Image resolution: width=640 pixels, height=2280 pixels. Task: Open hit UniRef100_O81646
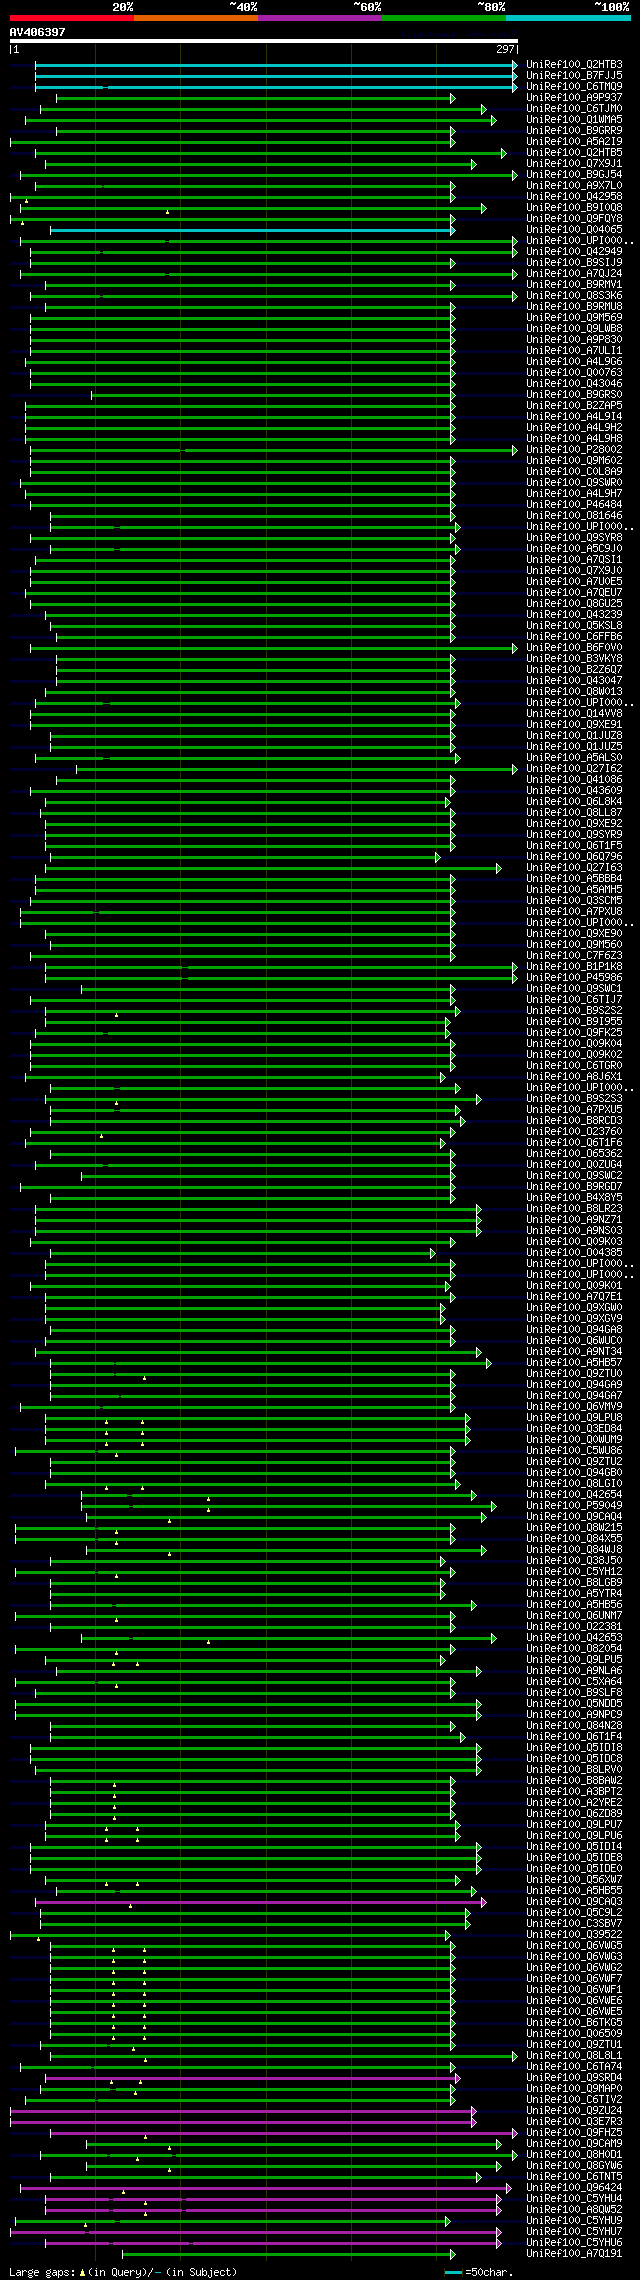(x=574, y=516)
